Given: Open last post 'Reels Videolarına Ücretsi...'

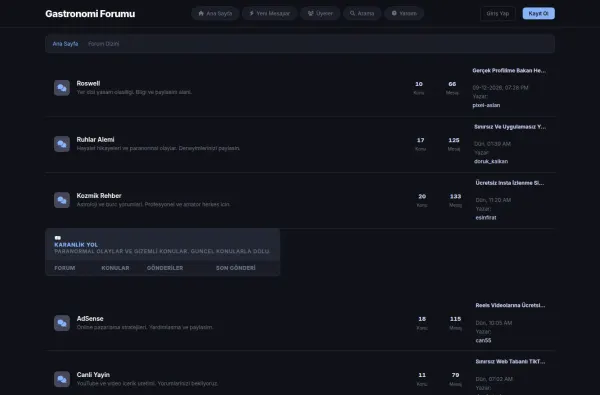Looking at the screenshot, I should [x=510, y=305].
